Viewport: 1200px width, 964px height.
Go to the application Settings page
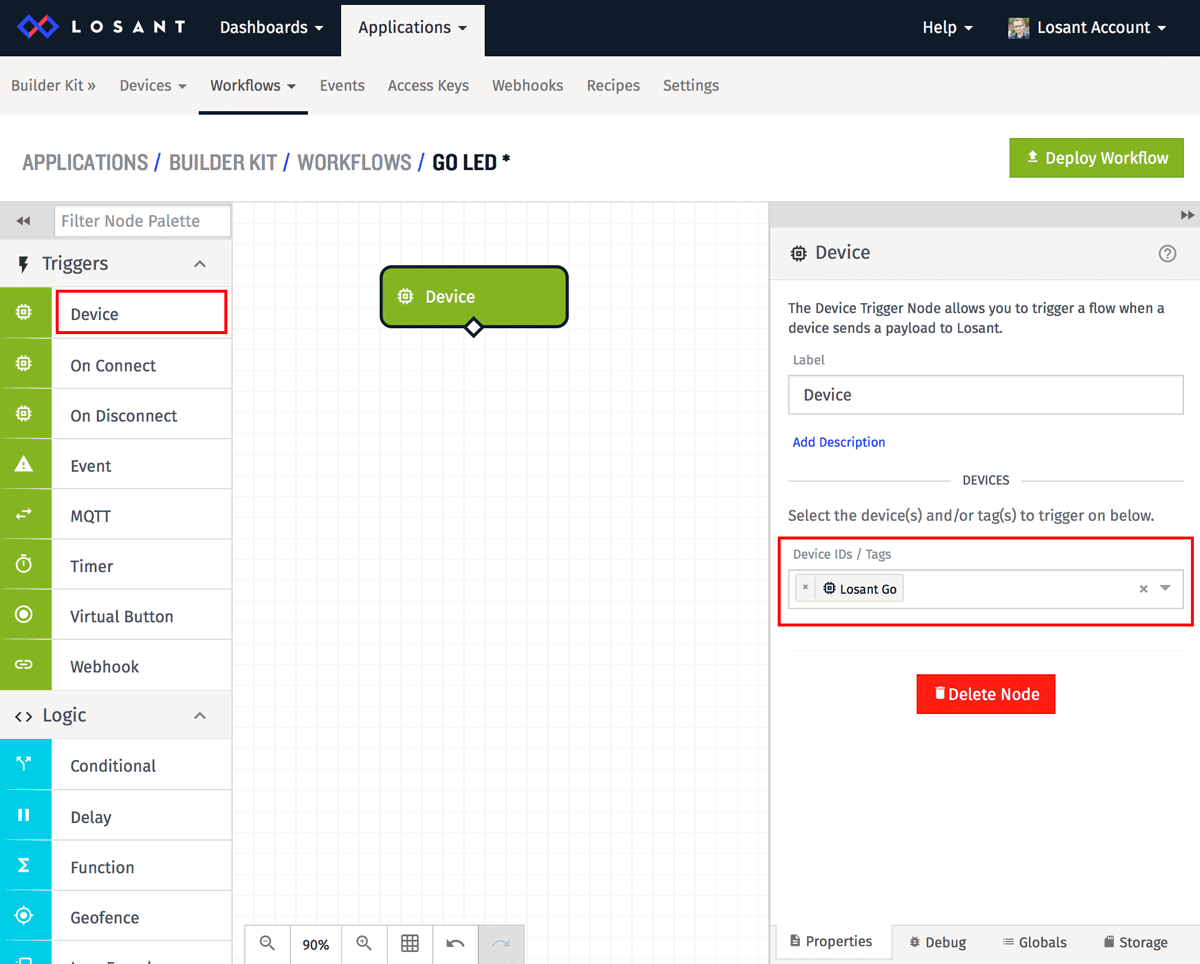691,85
